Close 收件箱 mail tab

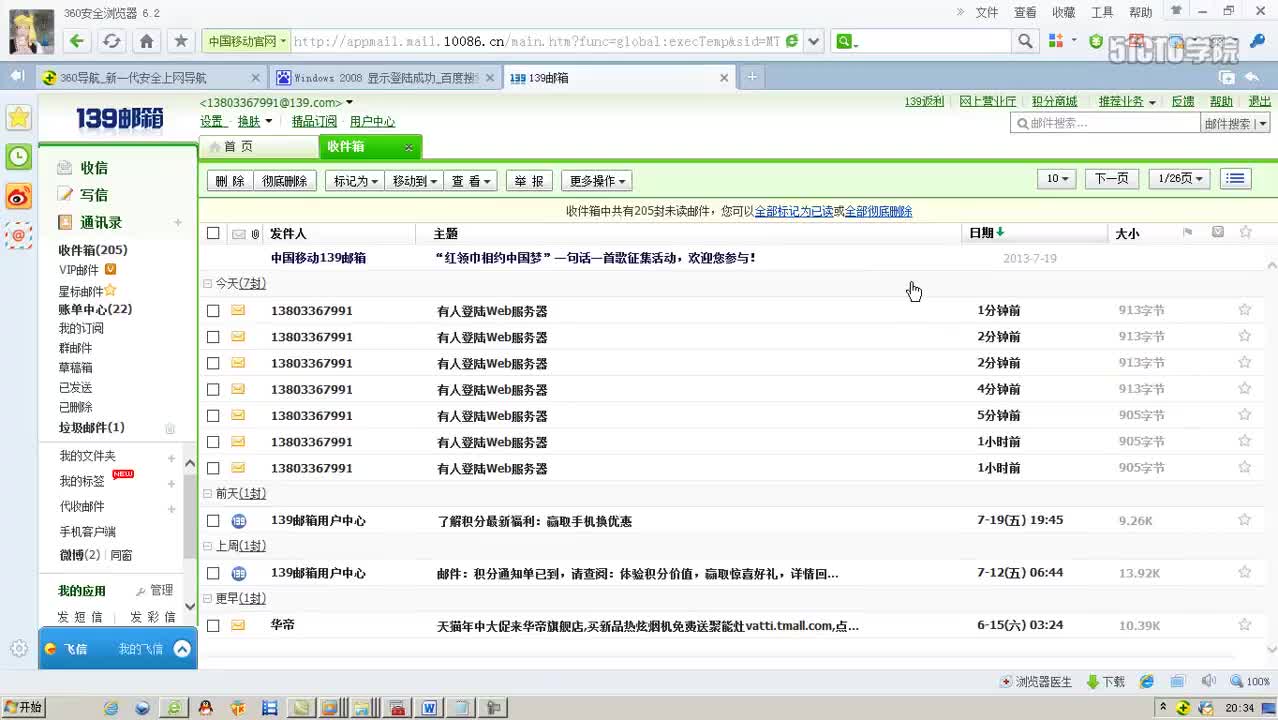click(408, 147)
